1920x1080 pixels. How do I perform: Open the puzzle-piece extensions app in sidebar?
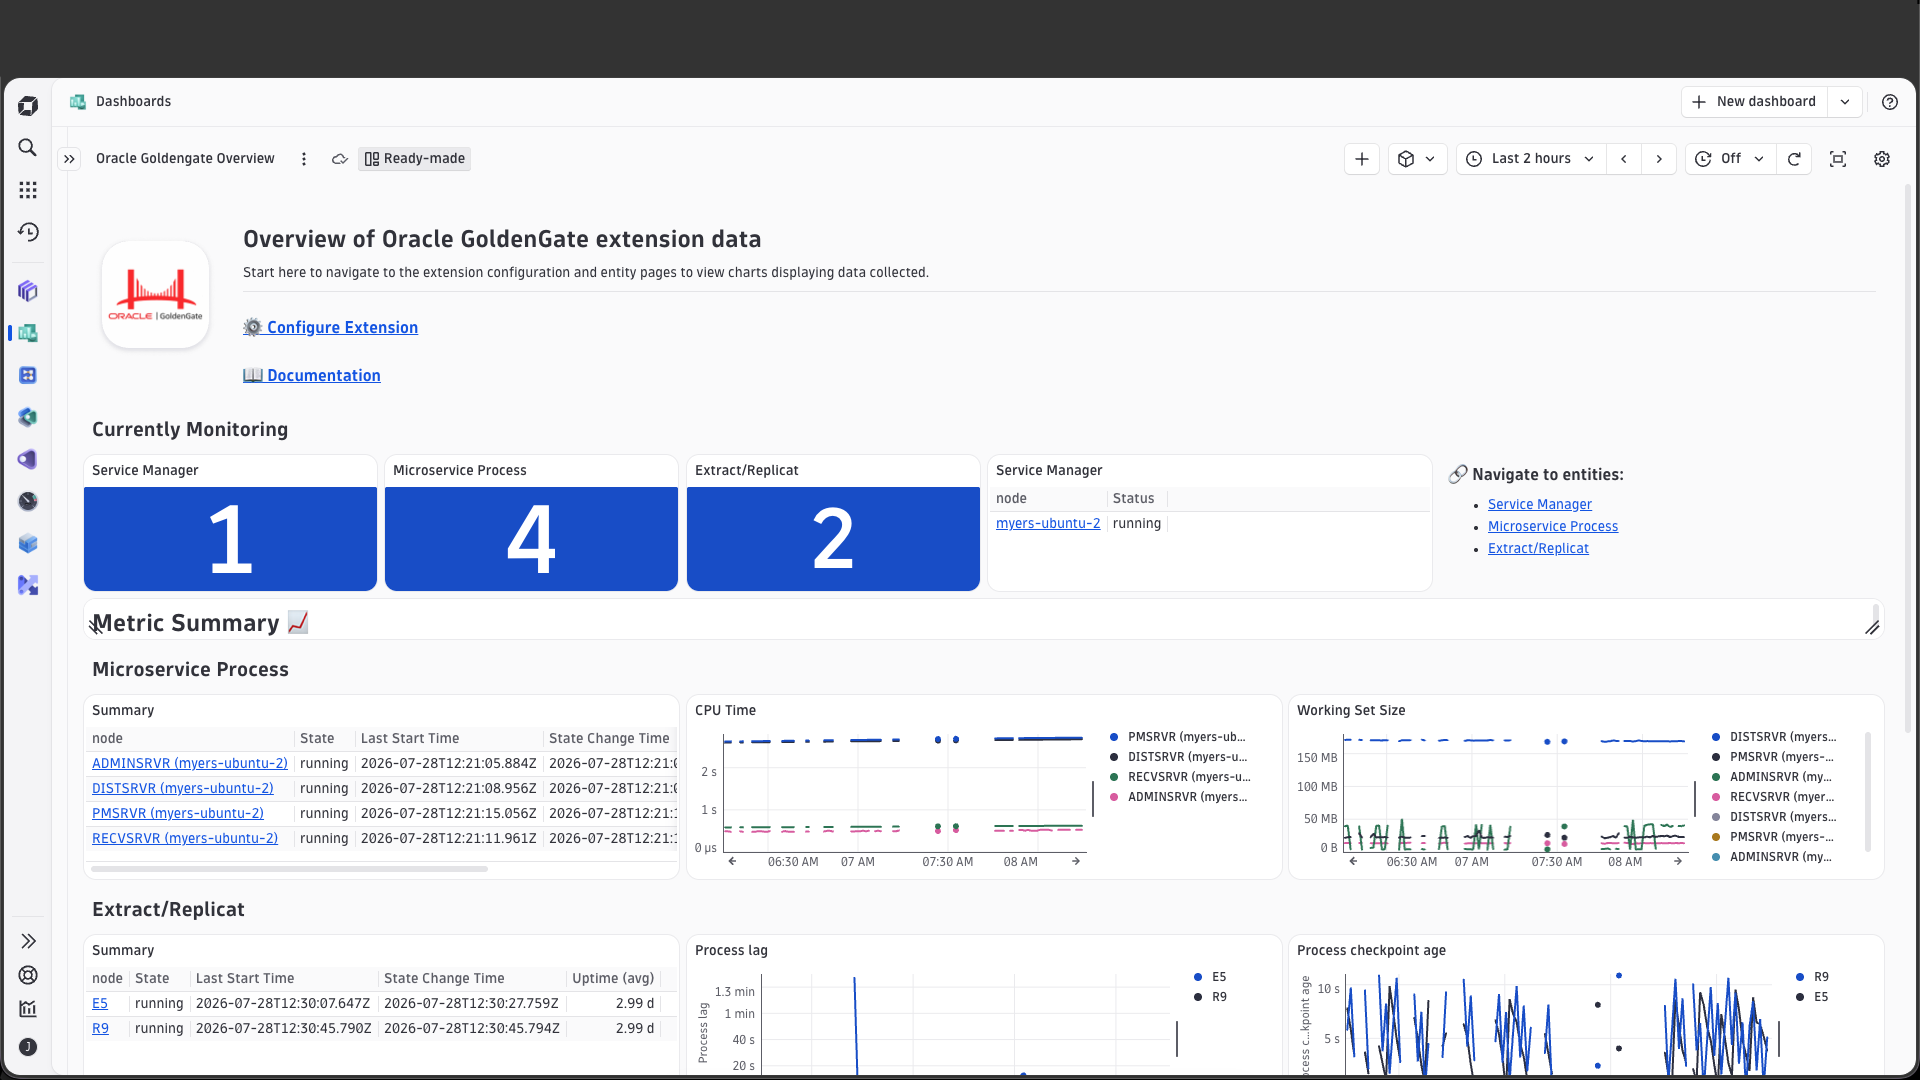tap(28, 585)
